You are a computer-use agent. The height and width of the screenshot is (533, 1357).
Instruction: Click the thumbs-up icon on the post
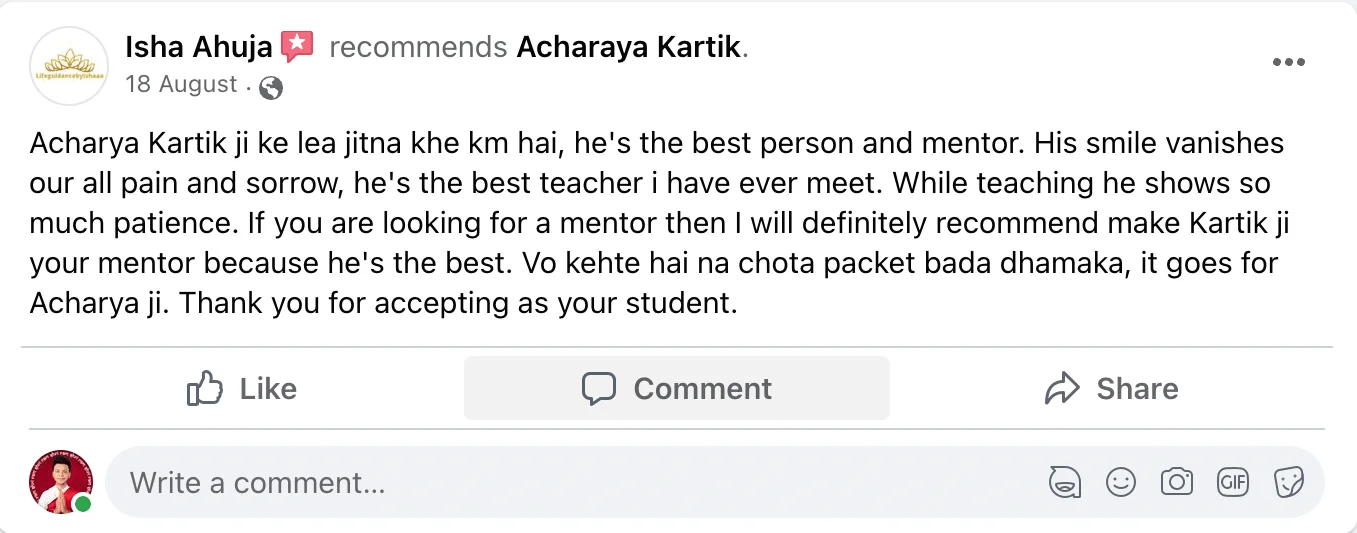coord(204,388)
